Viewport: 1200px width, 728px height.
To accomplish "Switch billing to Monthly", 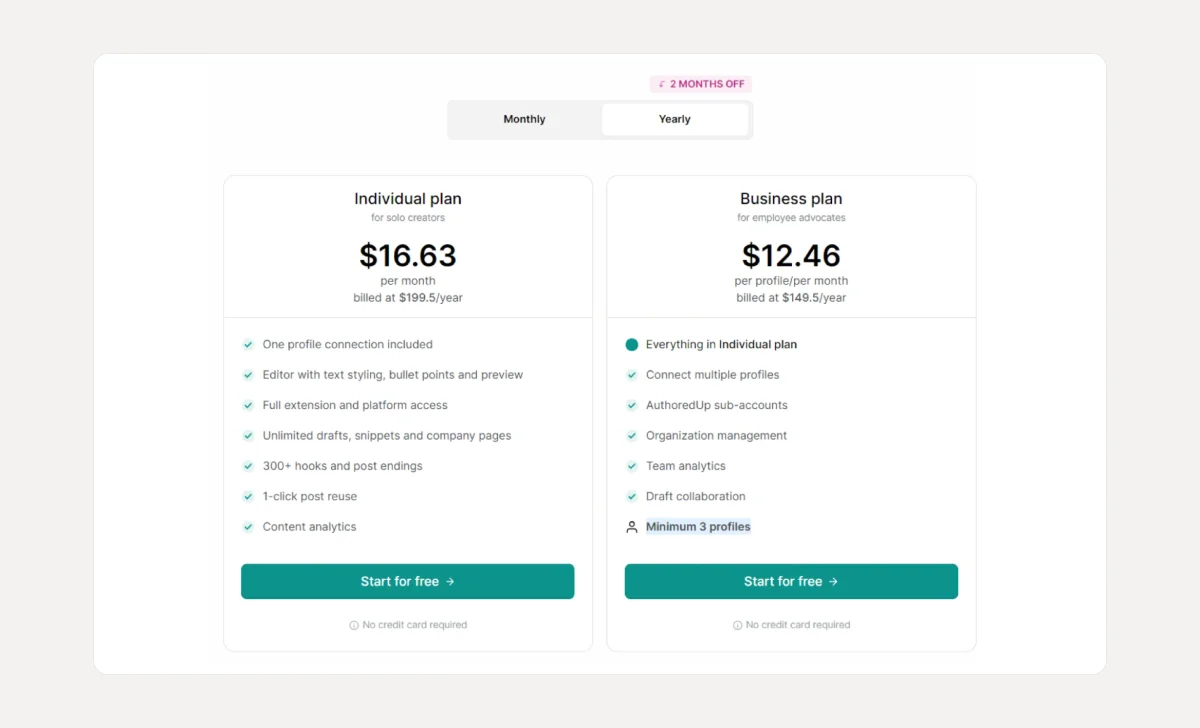I will pyautogui.click(x=524, y=119).
